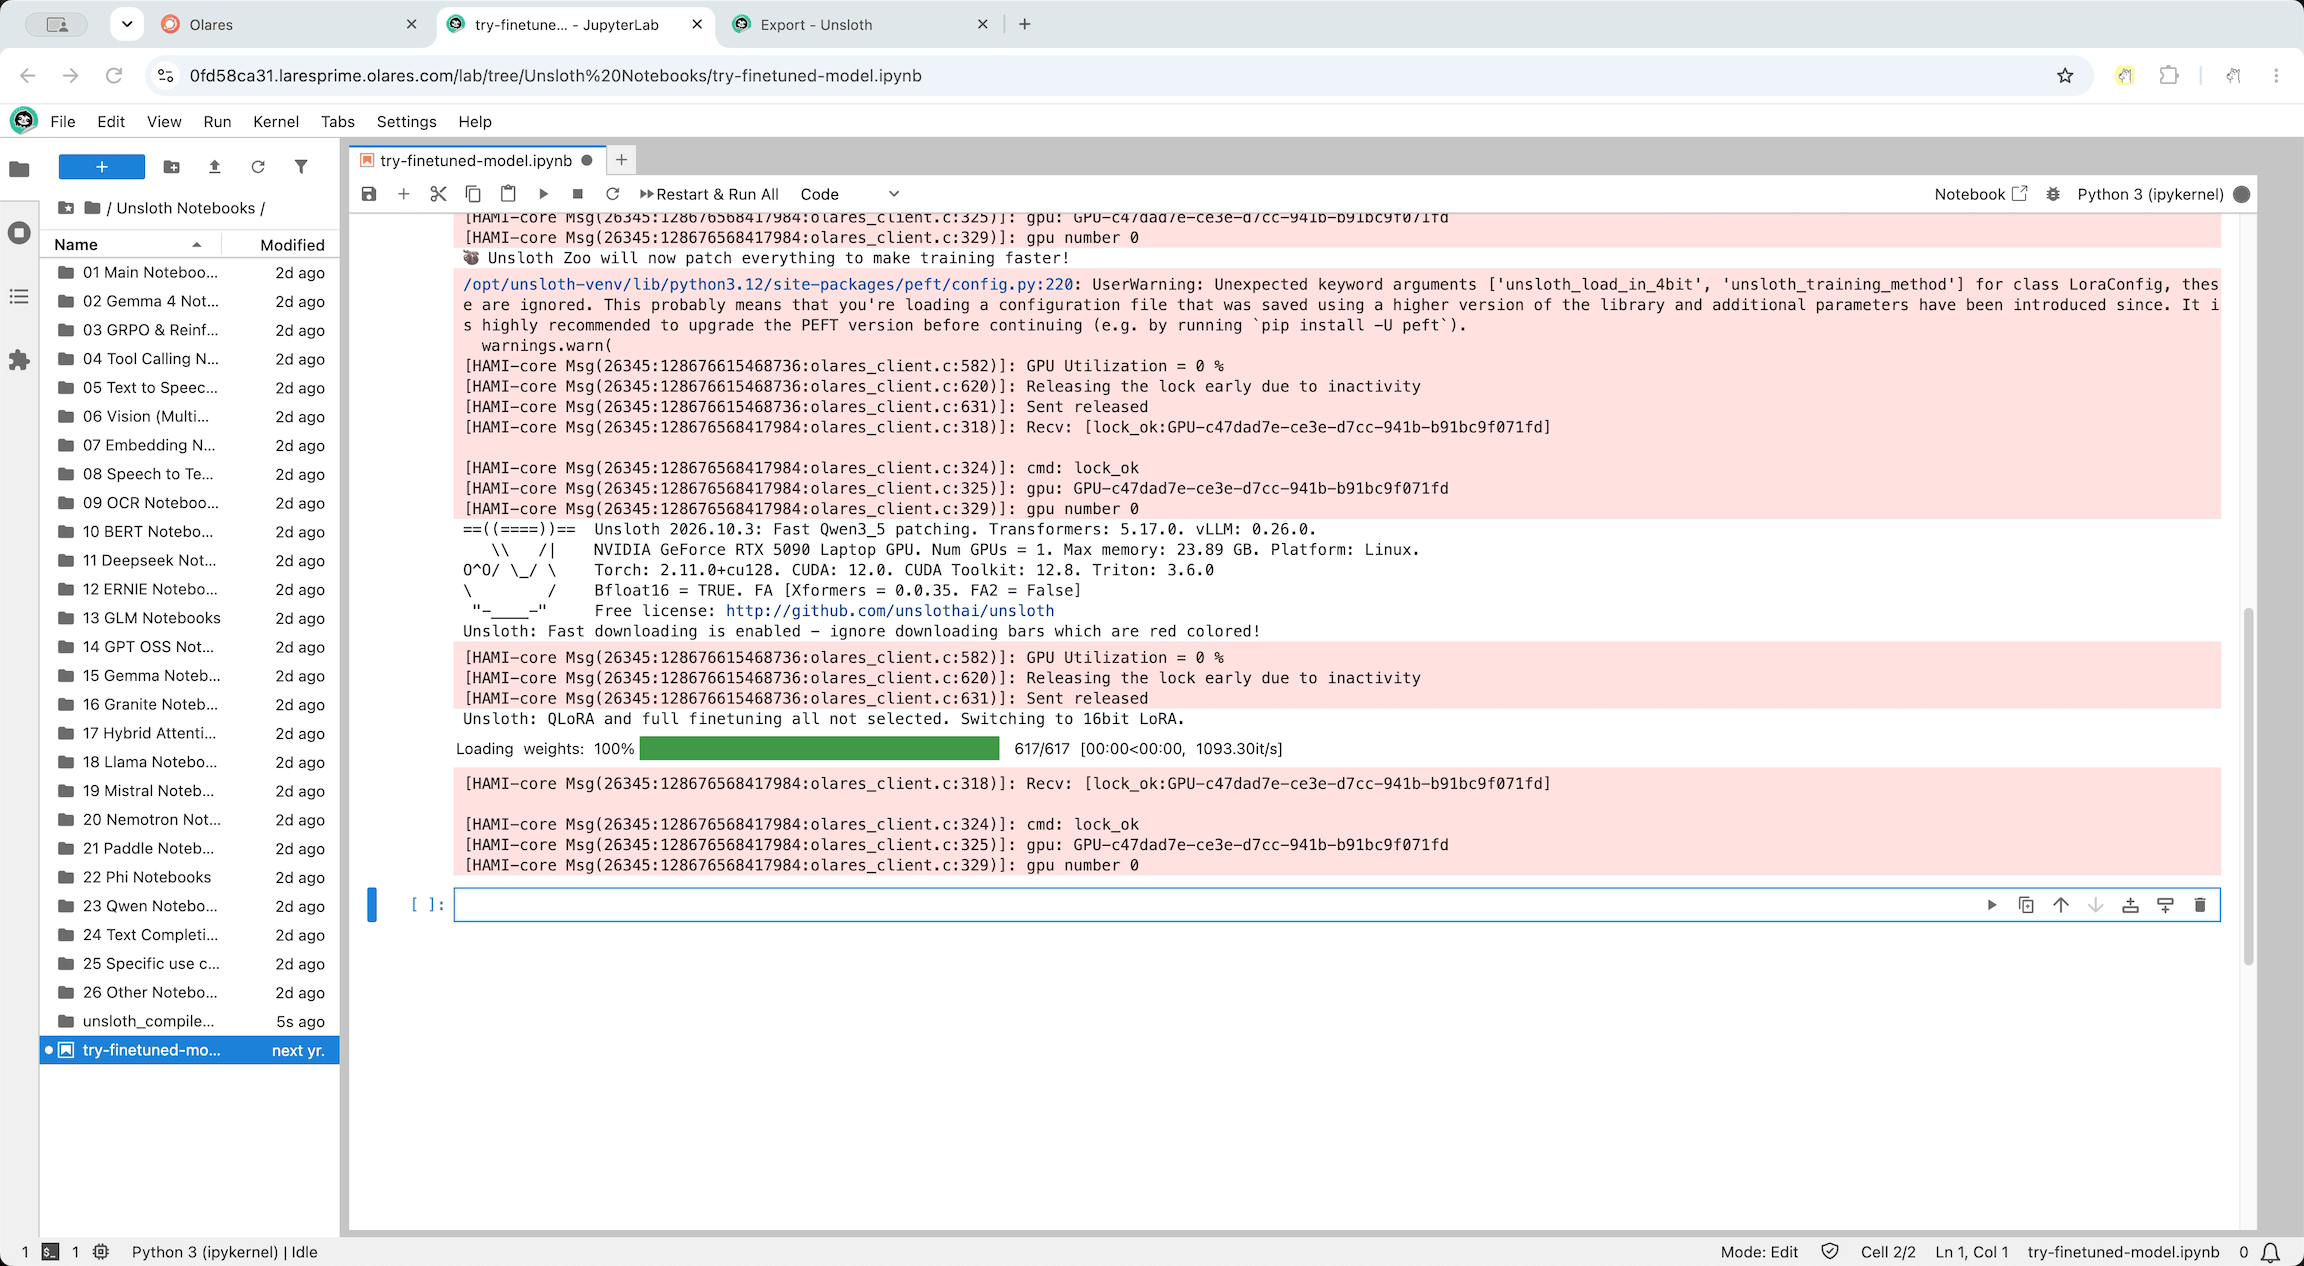Insert a cell below with the plus toolbar icon
This screenshot has height=1266, width=2304.
404,194
